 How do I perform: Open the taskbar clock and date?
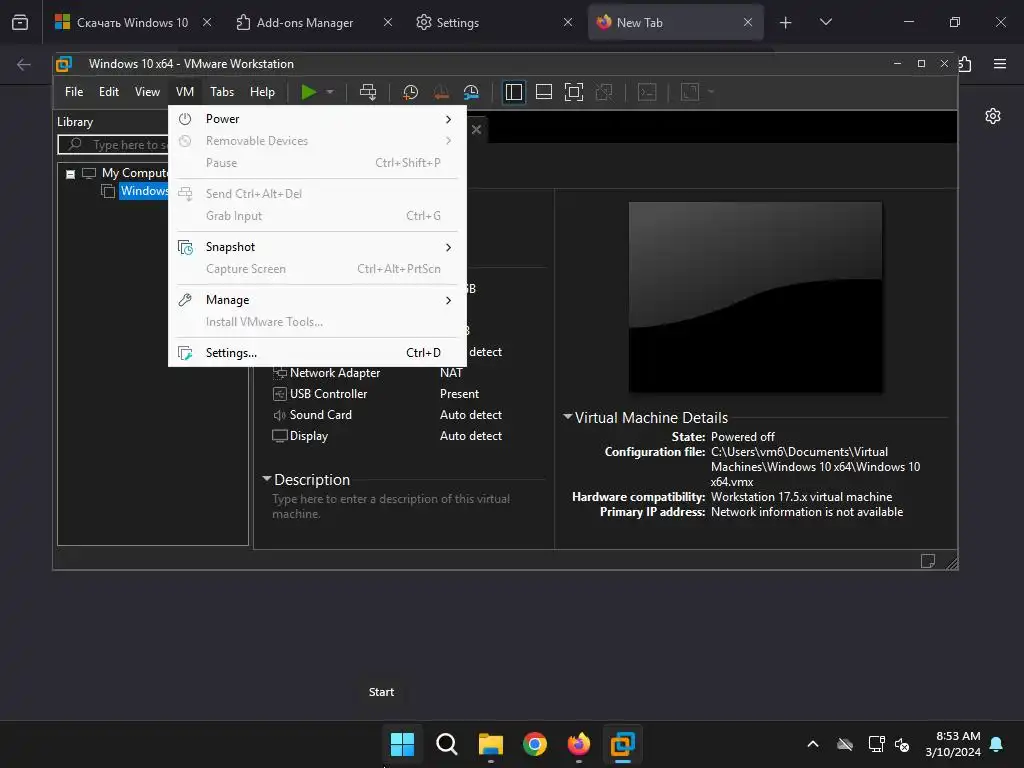click(953, 744)
